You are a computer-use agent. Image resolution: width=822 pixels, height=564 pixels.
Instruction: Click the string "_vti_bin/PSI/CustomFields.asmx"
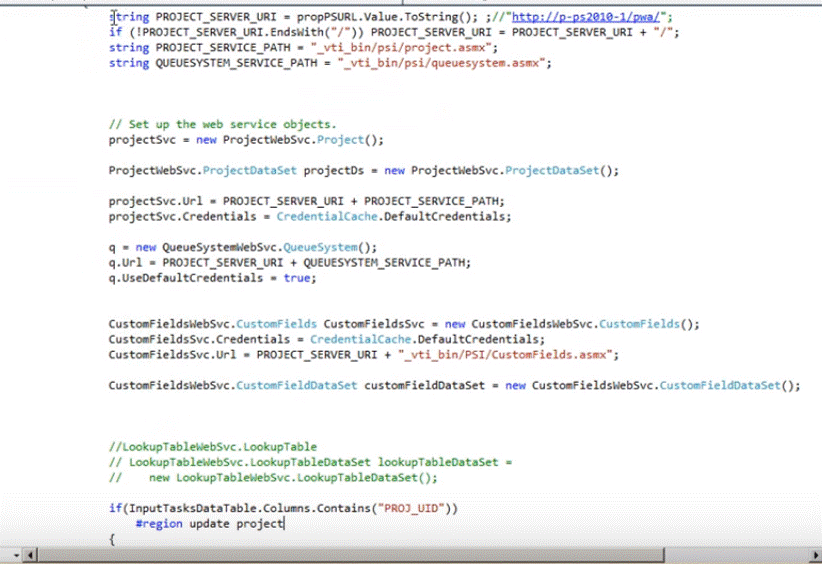(505, 355)
